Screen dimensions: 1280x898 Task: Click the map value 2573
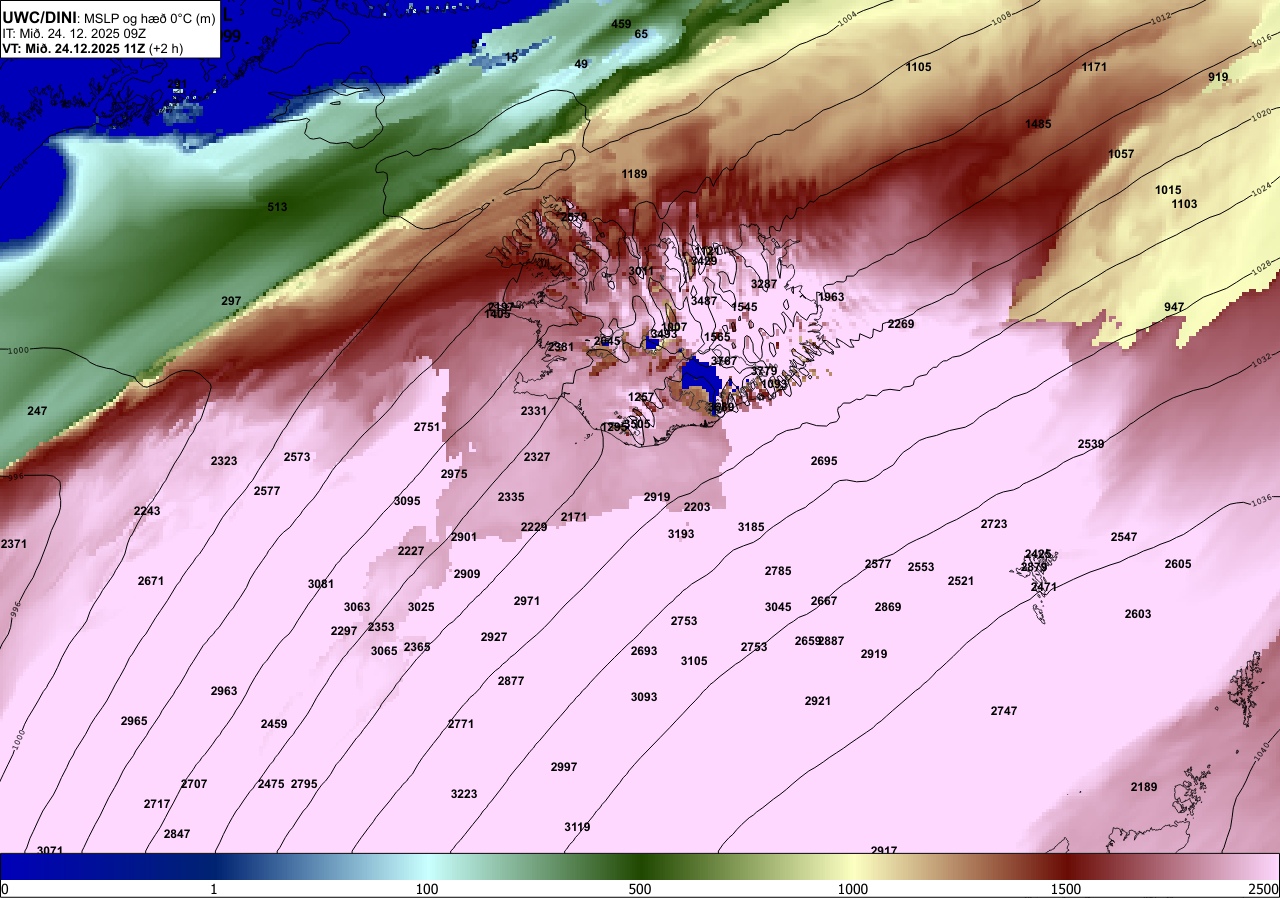pos(297,457)
